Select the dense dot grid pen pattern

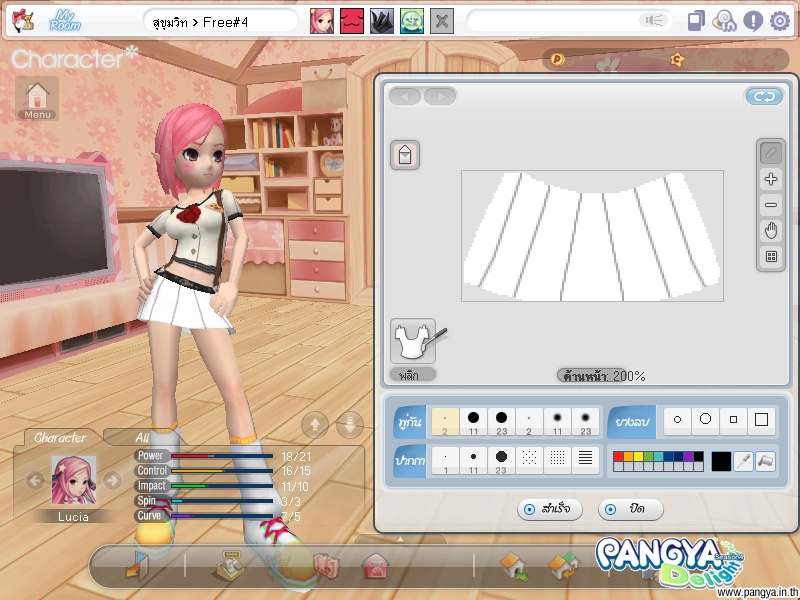pos(557,459)
